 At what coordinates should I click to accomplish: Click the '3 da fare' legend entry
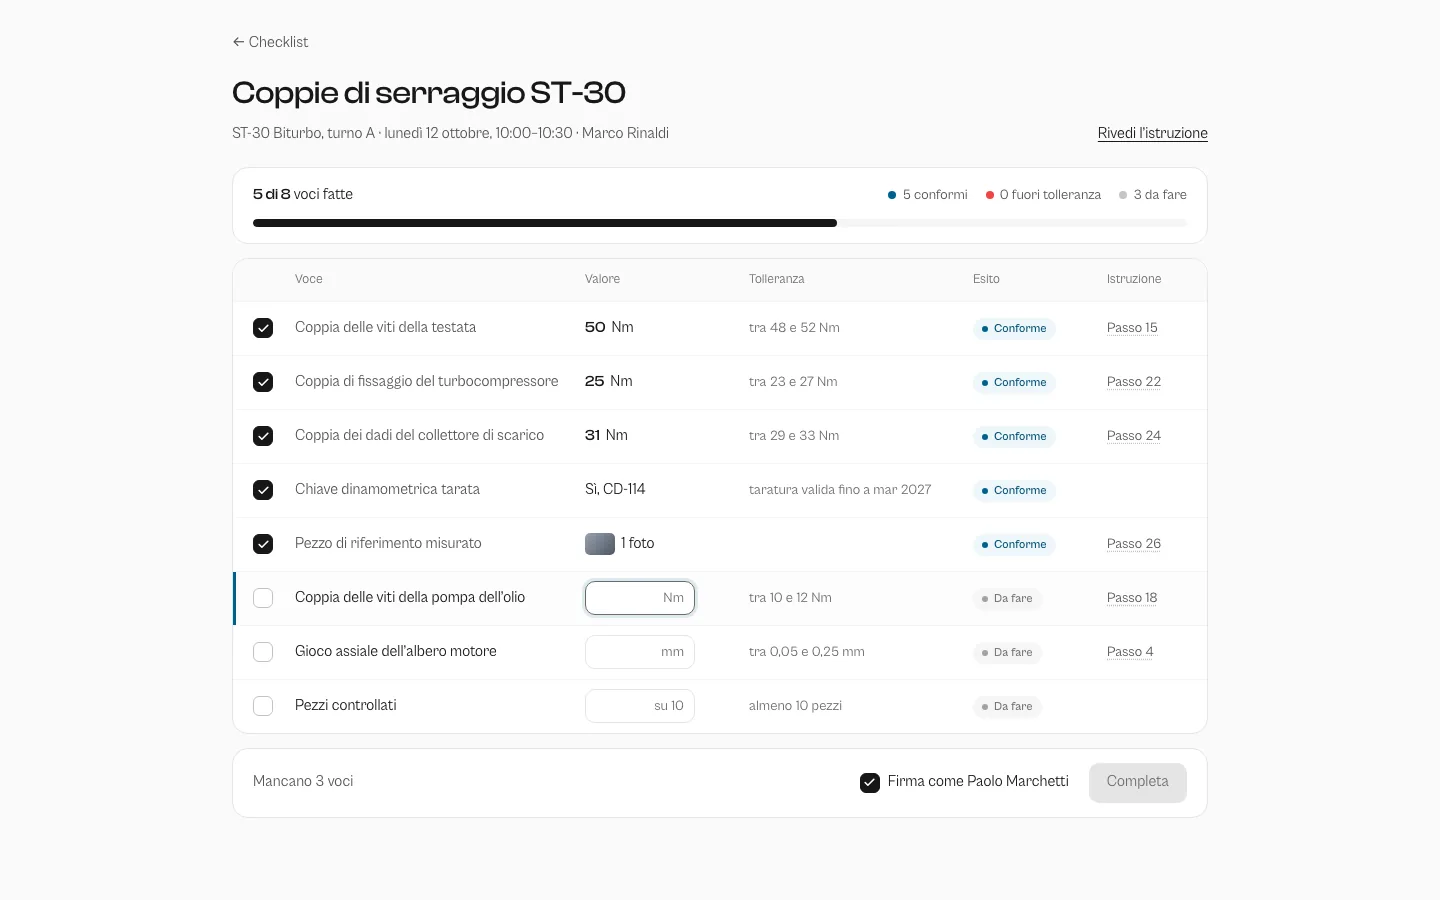[1153, 195]
